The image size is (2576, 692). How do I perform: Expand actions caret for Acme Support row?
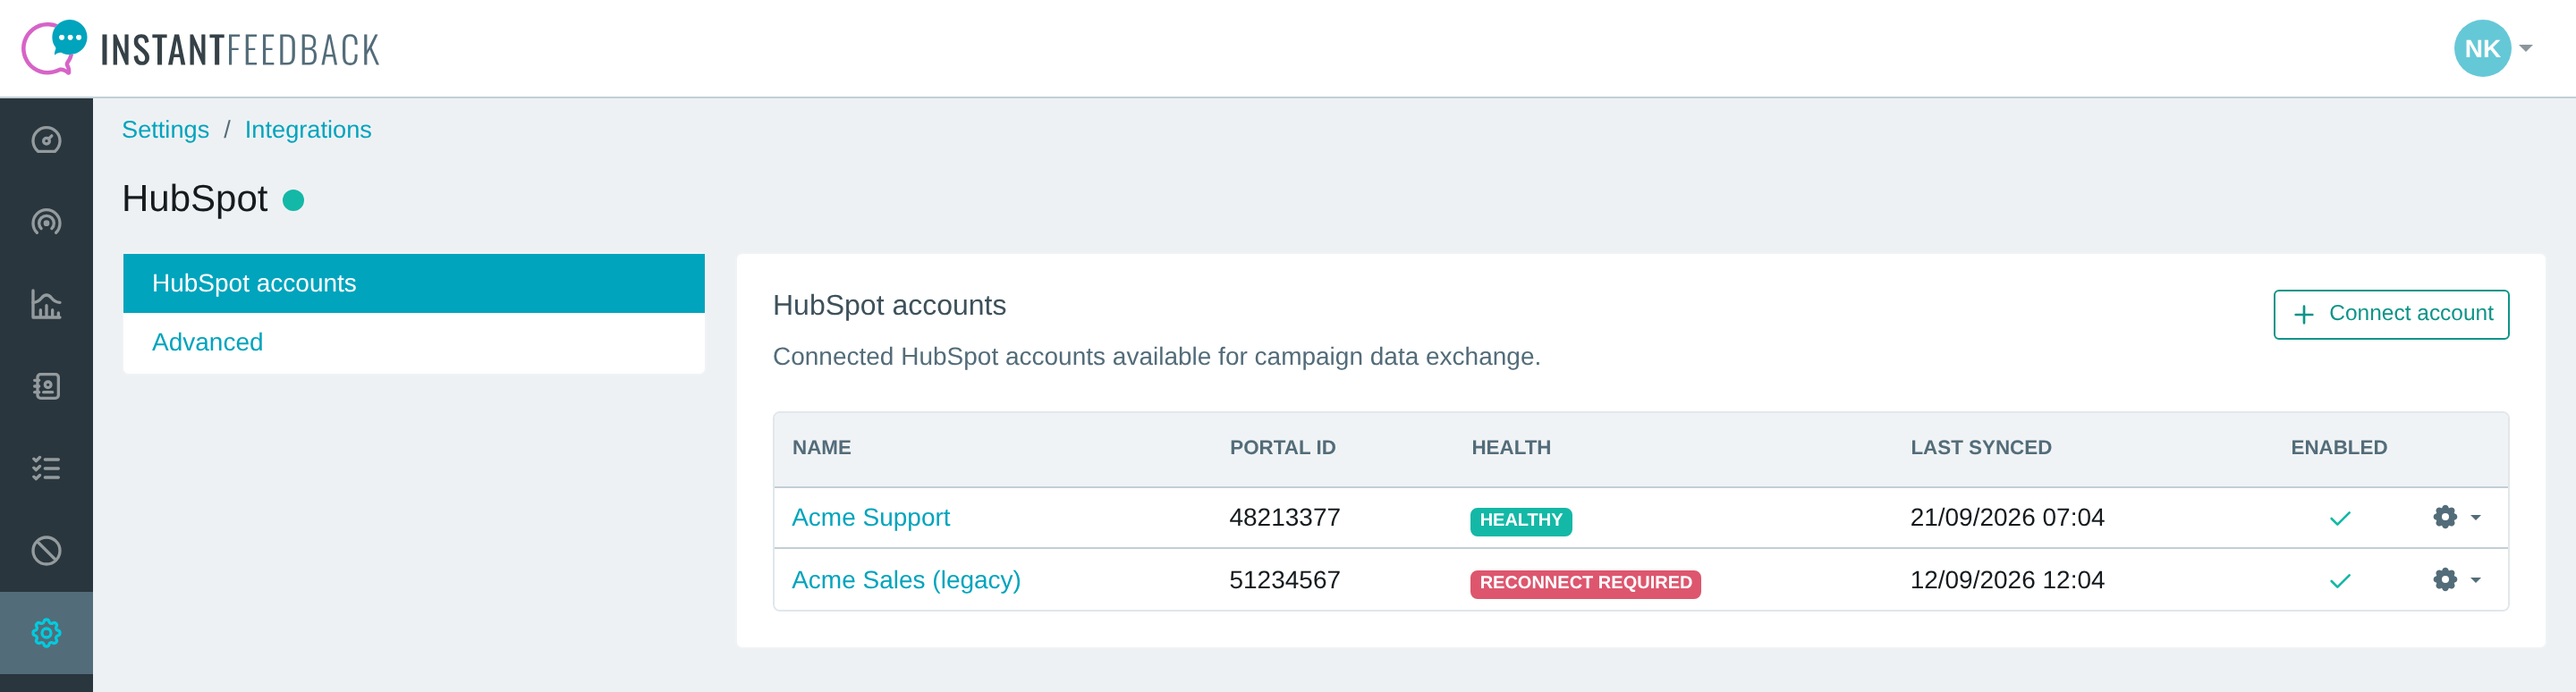(x=2476, y=518)
